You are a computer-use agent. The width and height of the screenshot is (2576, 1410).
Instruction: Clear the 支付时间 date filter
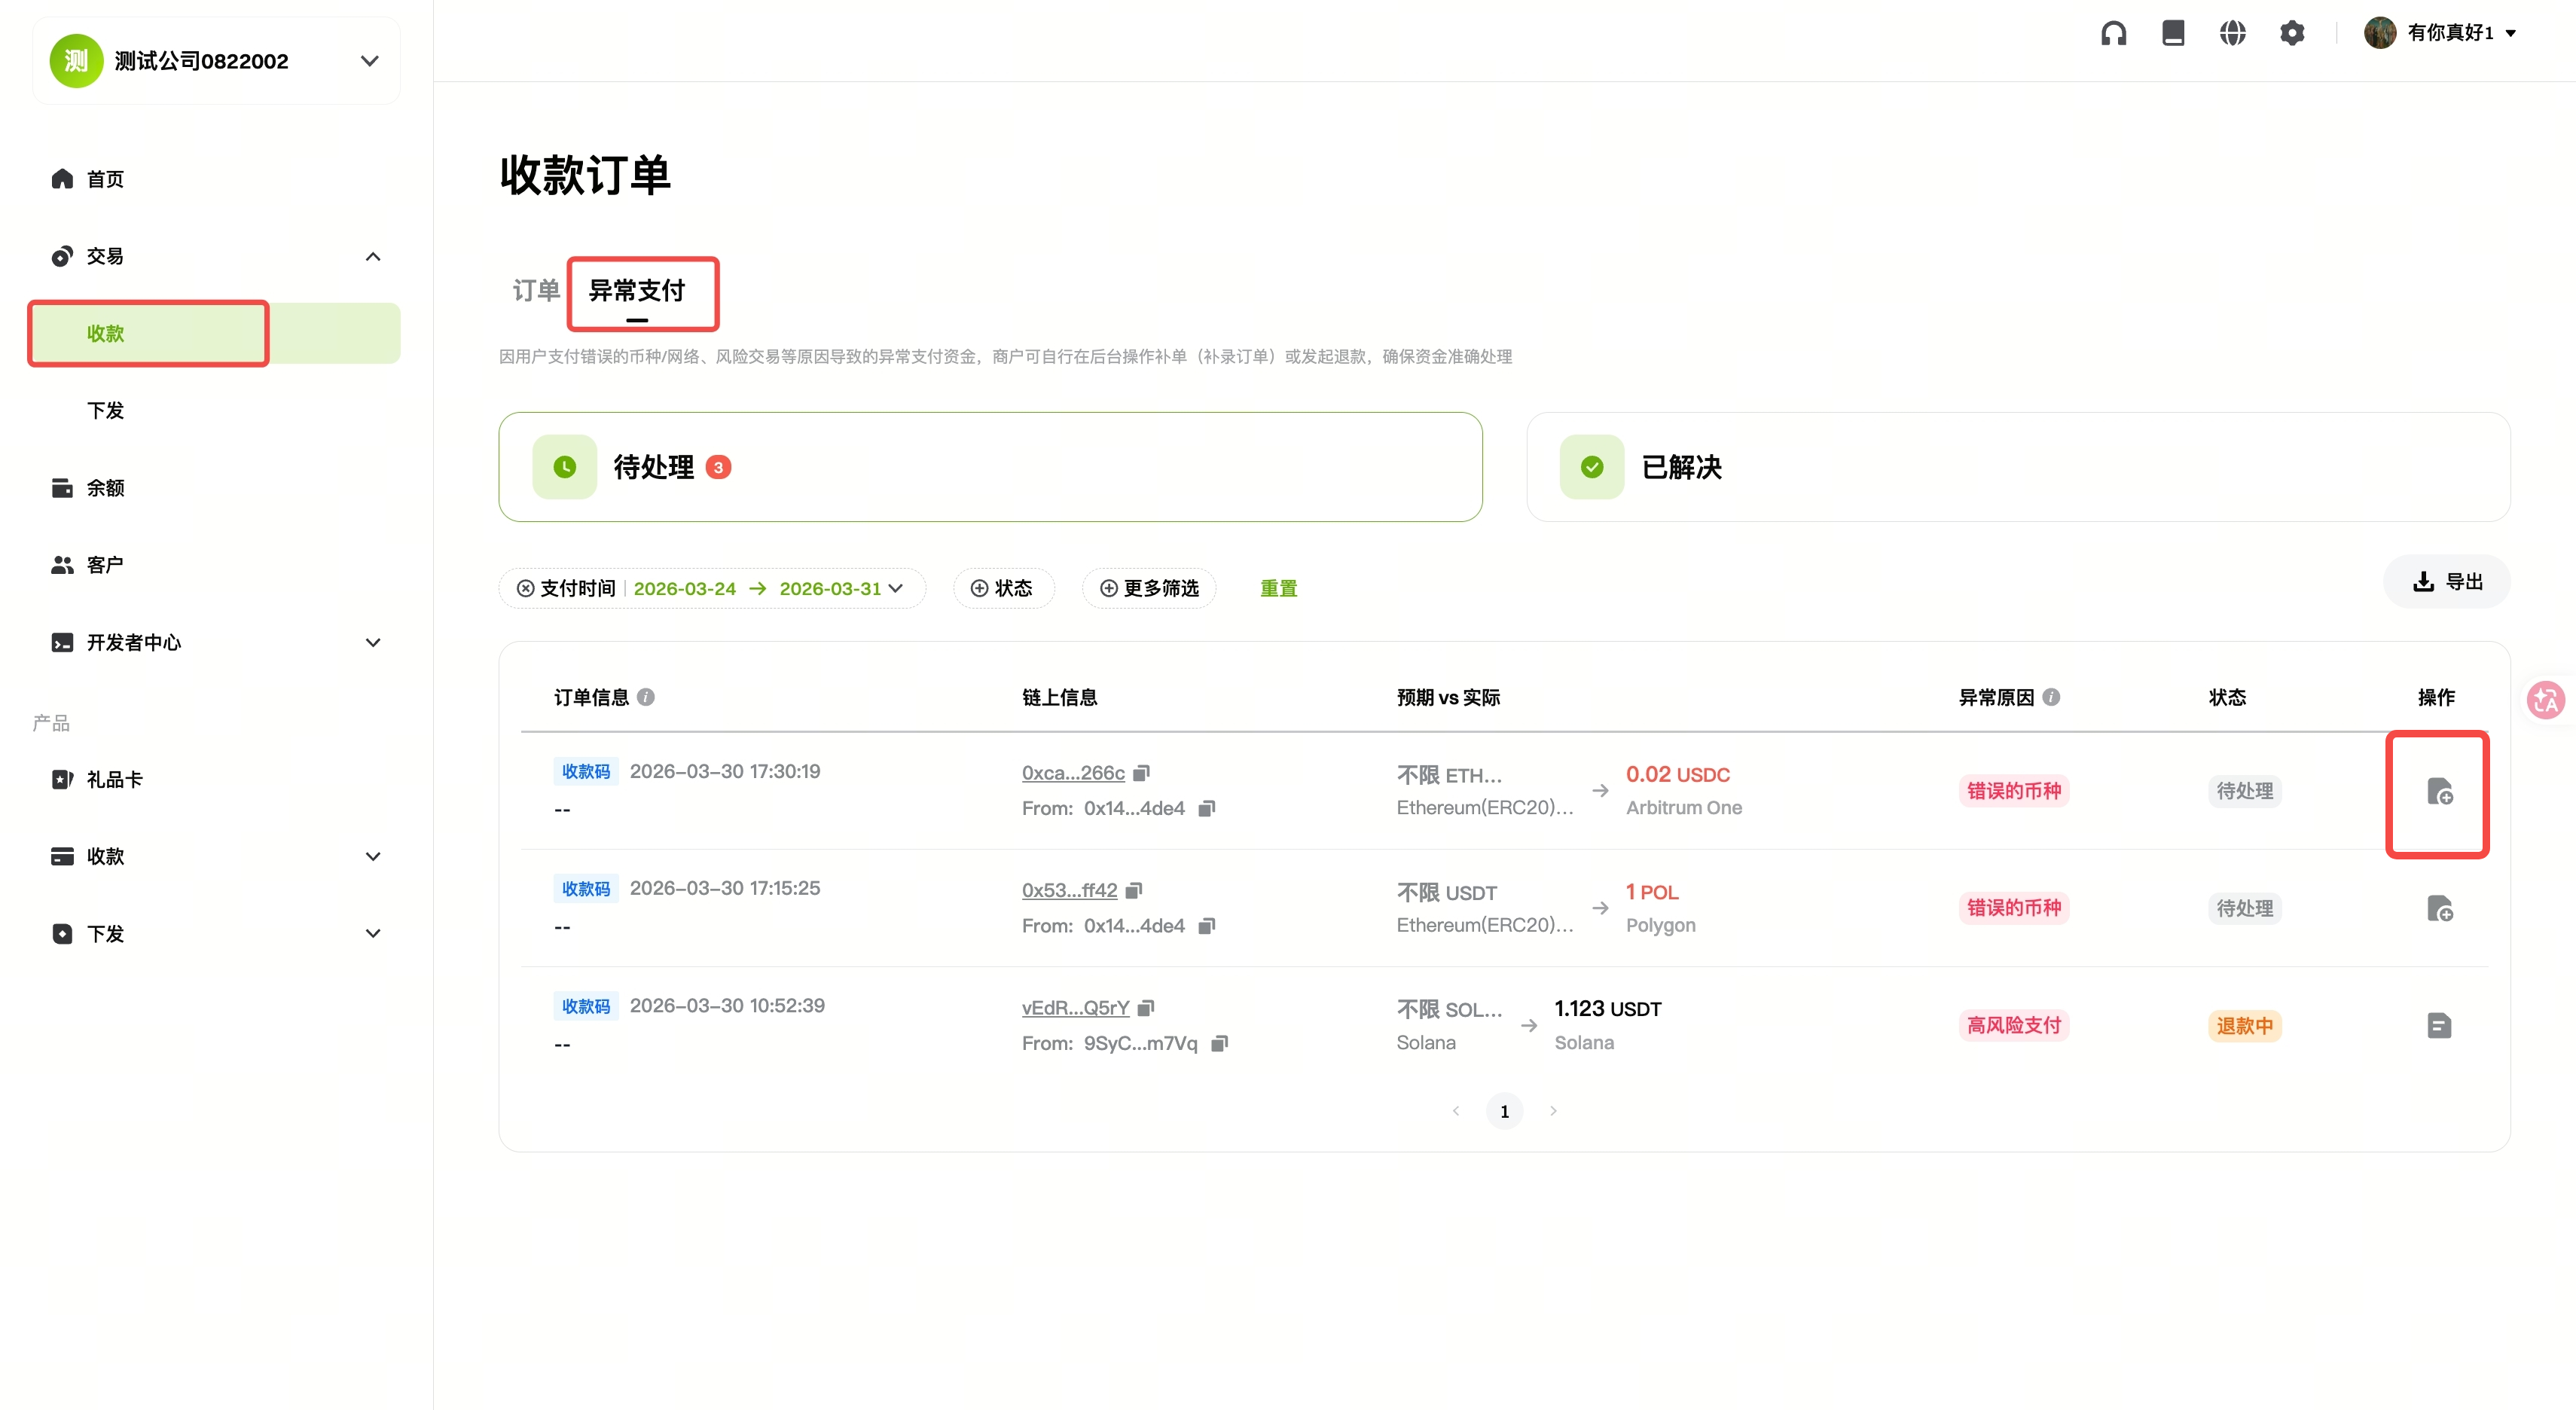525,589
